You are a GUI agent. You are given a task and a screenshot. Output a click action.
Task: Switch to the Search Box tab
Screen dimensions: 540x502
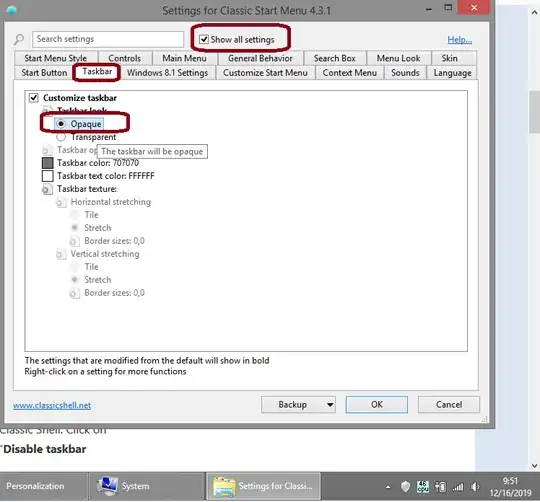point(335,58)
